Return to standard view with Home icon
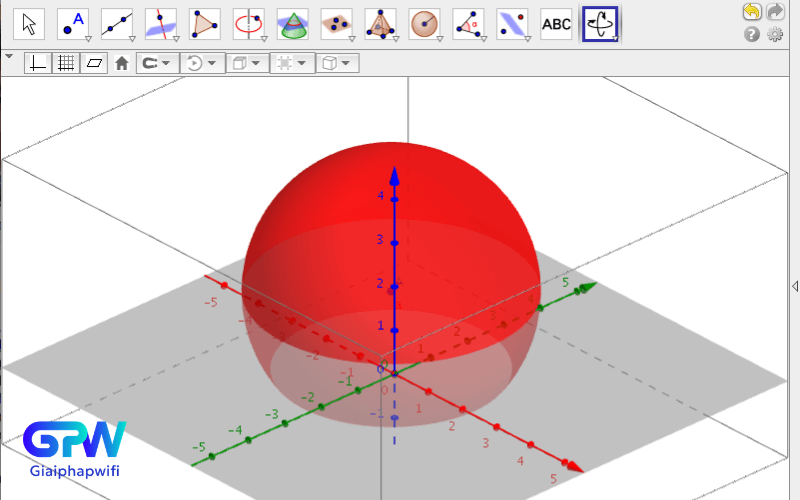This screenshot has height=500, width=800. pos(121,63)
